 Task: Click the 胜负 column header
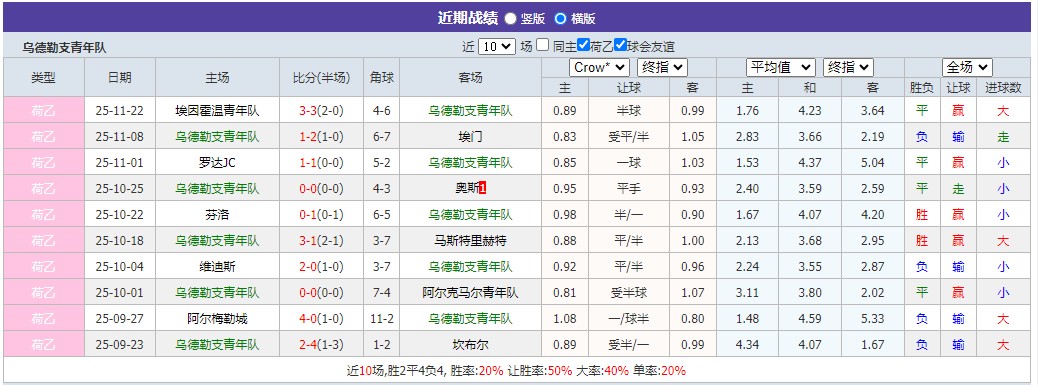pos(921,87)
